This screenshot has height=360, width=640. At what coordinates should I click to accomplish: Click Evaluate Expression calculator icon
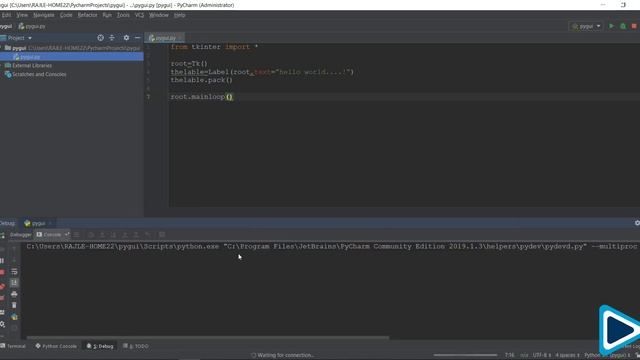[x=162, y=235]
